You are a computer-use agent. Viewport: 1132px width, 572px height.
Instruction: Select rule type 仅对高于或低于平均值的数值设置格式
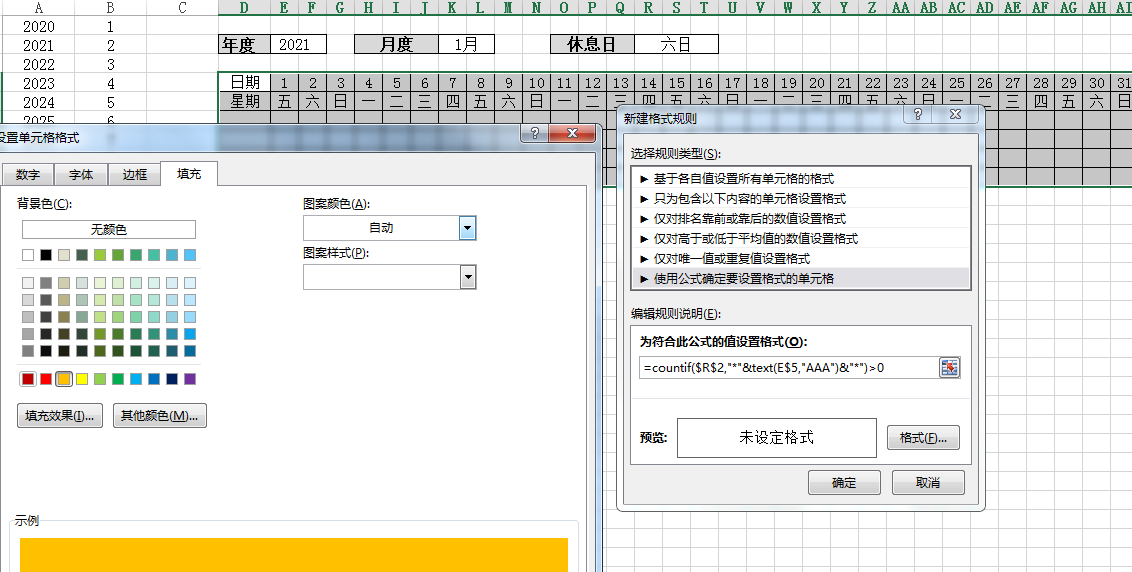coord(800,238)
